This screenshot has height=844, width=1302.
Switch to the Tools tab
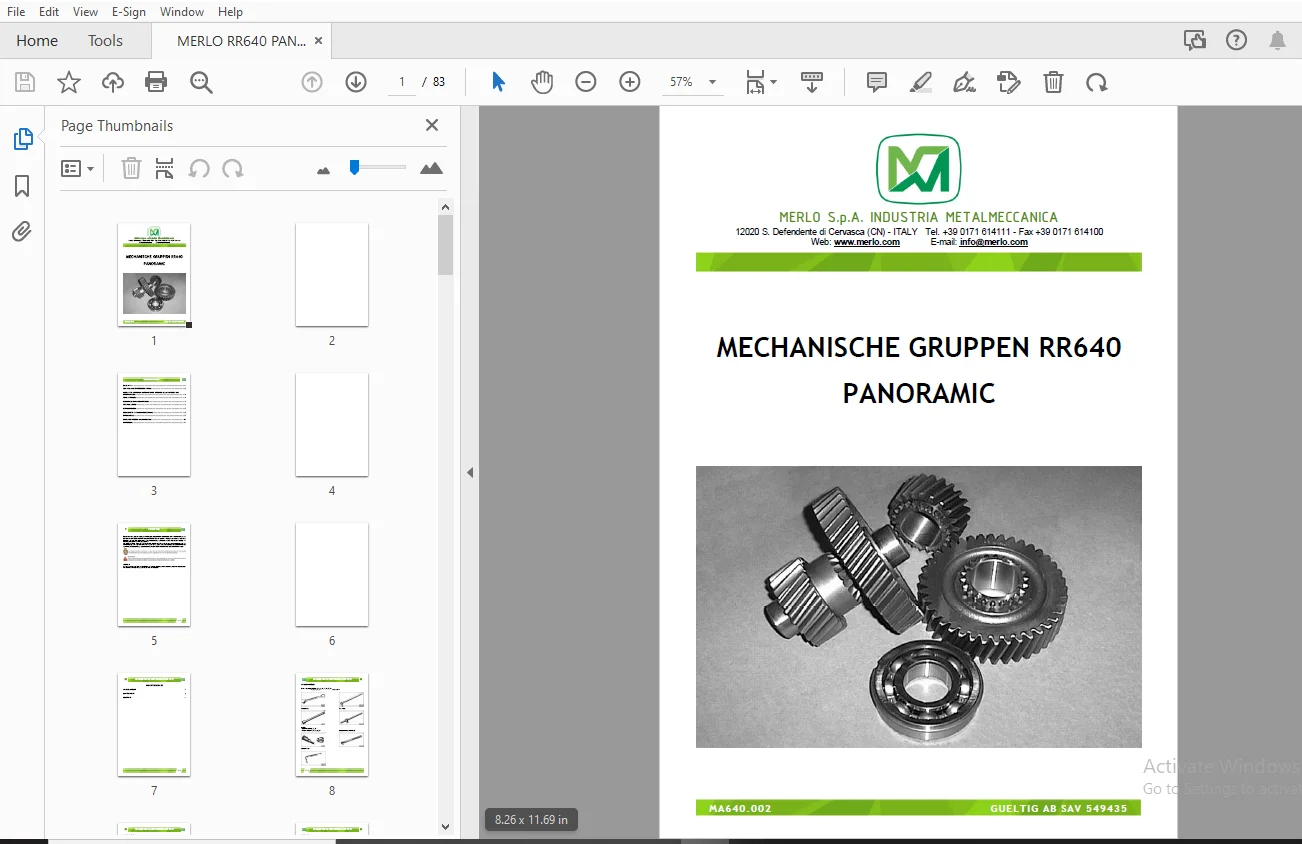(105, 41)
